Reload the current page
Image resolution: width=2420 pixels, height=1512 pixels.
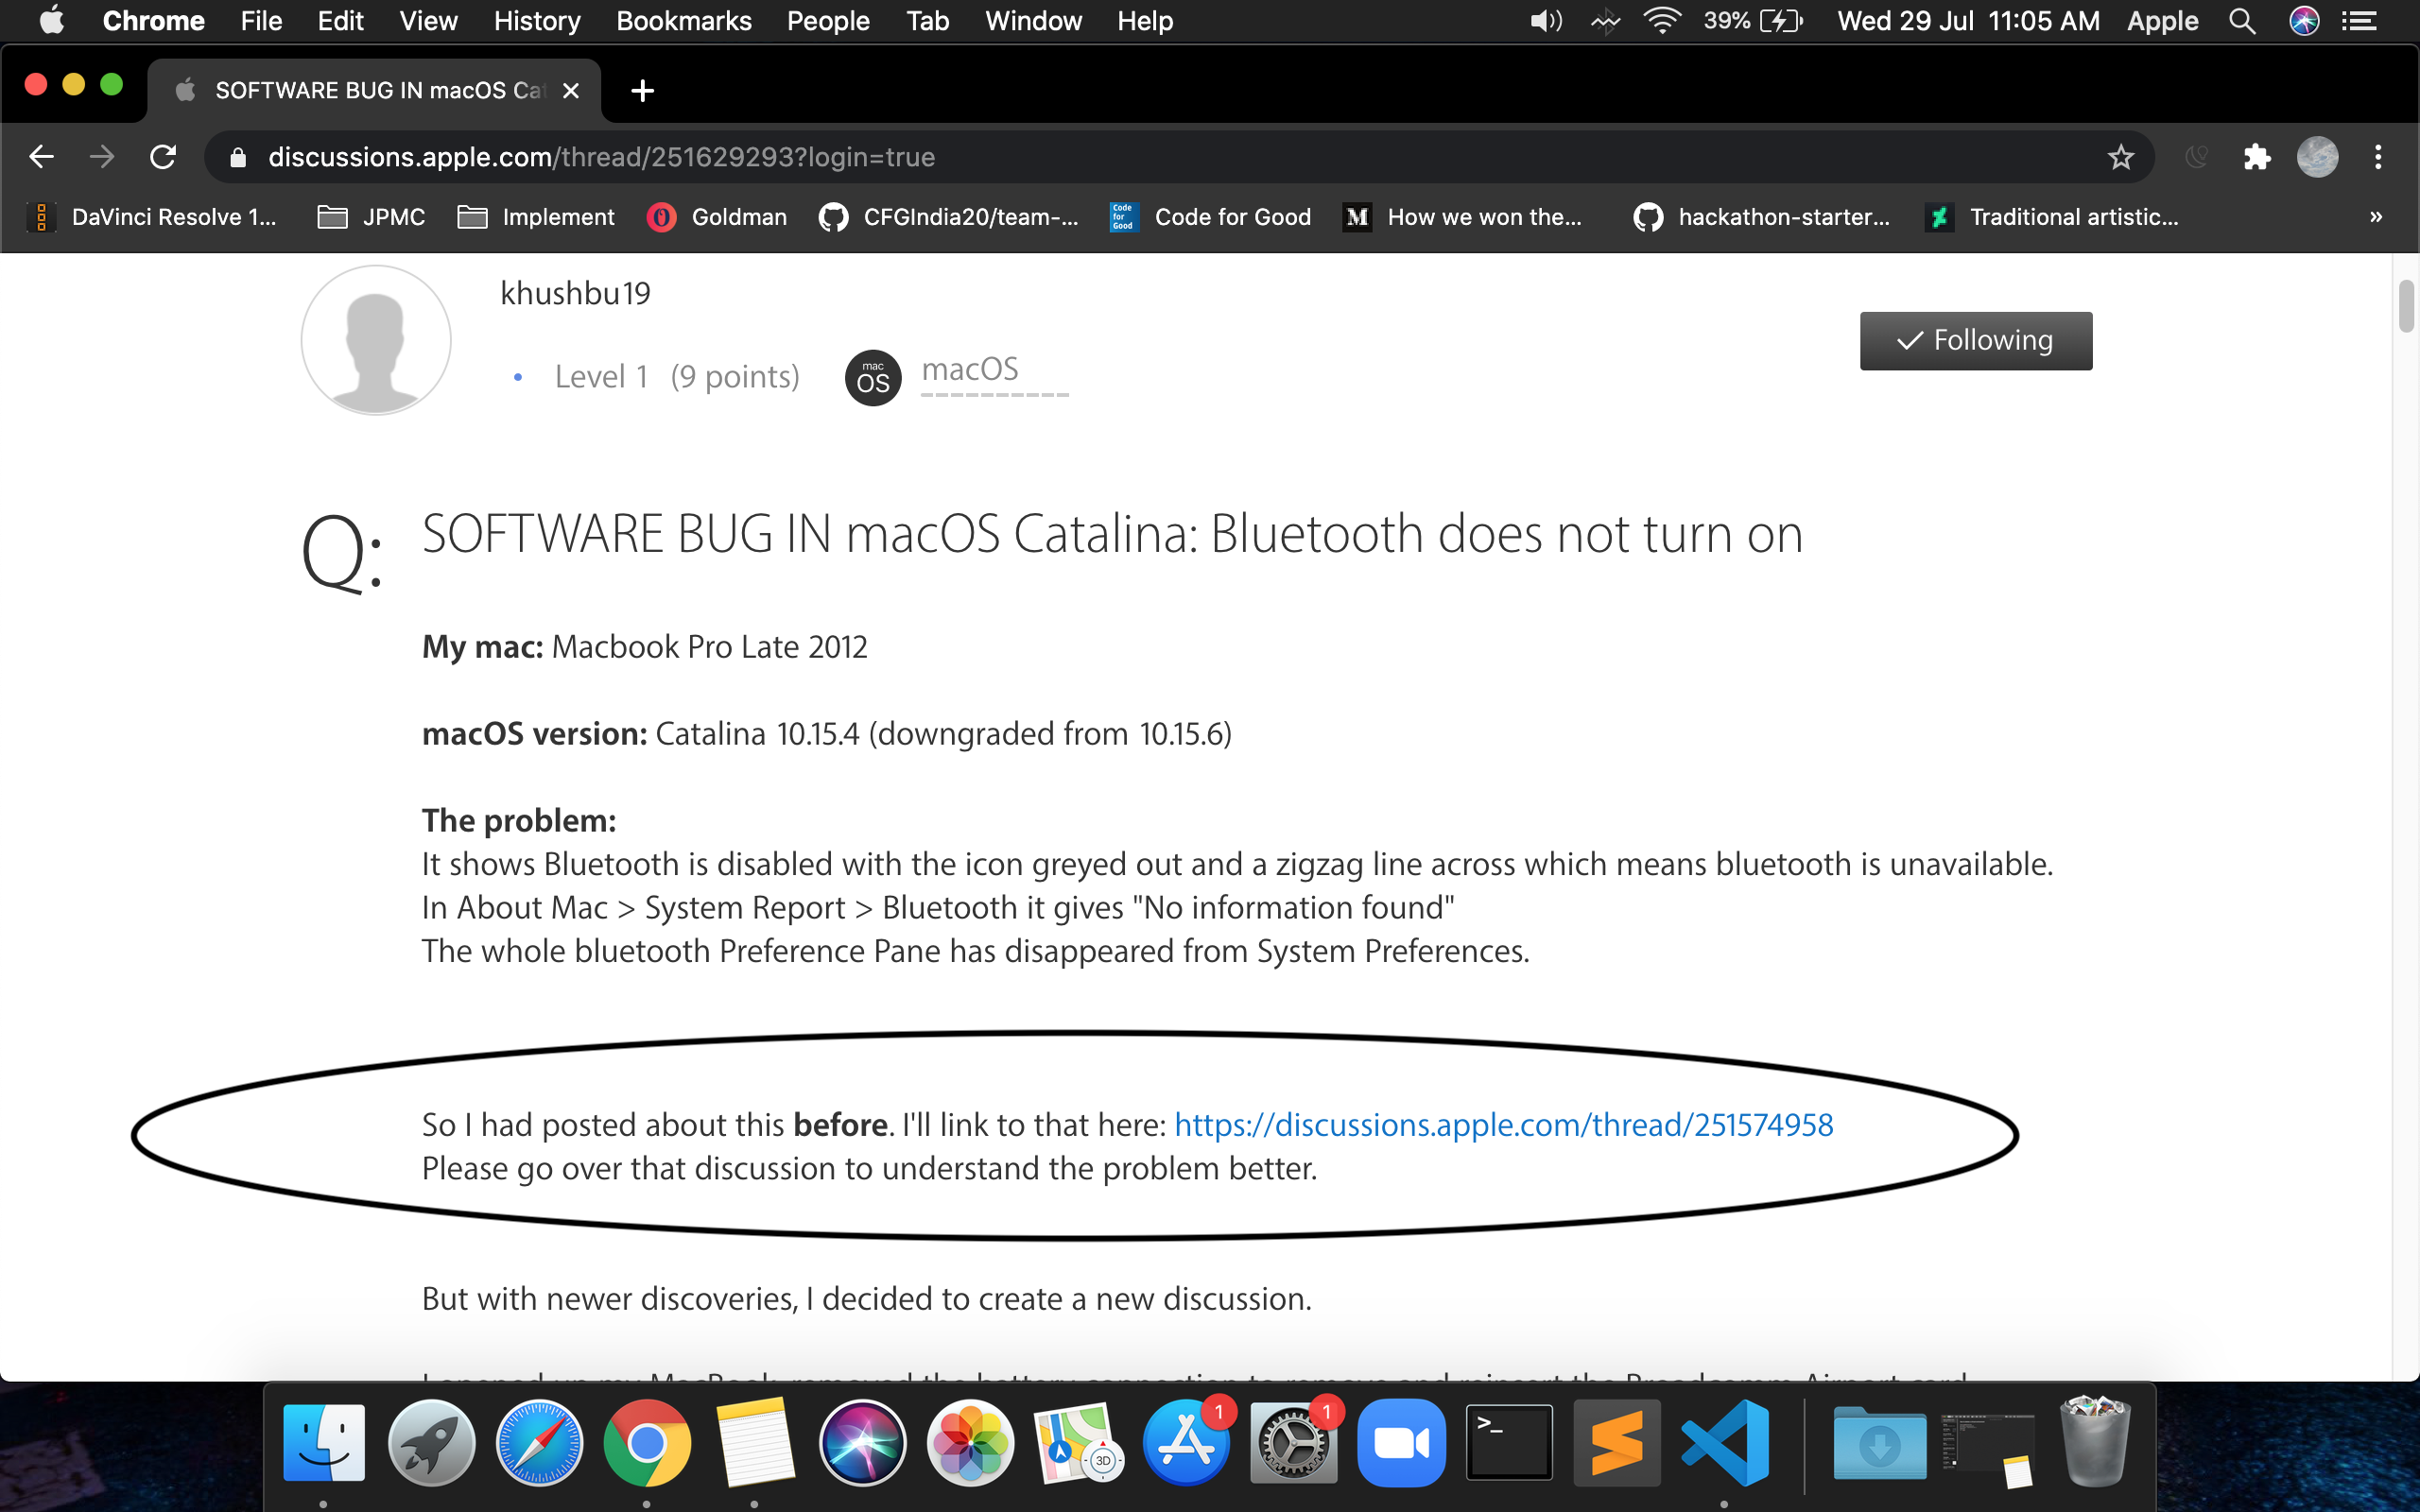[x=163, y=157]
